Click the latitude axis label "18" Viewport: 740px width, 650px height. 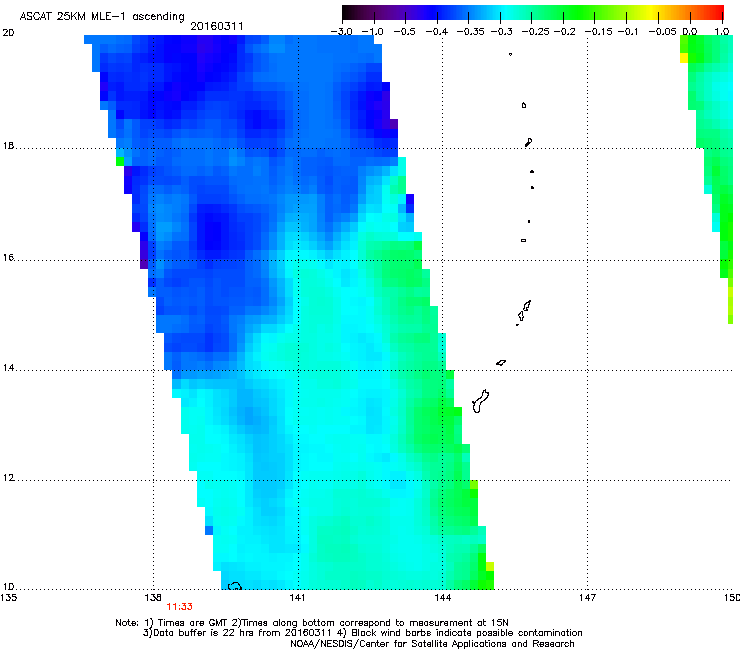coord(8,145)
